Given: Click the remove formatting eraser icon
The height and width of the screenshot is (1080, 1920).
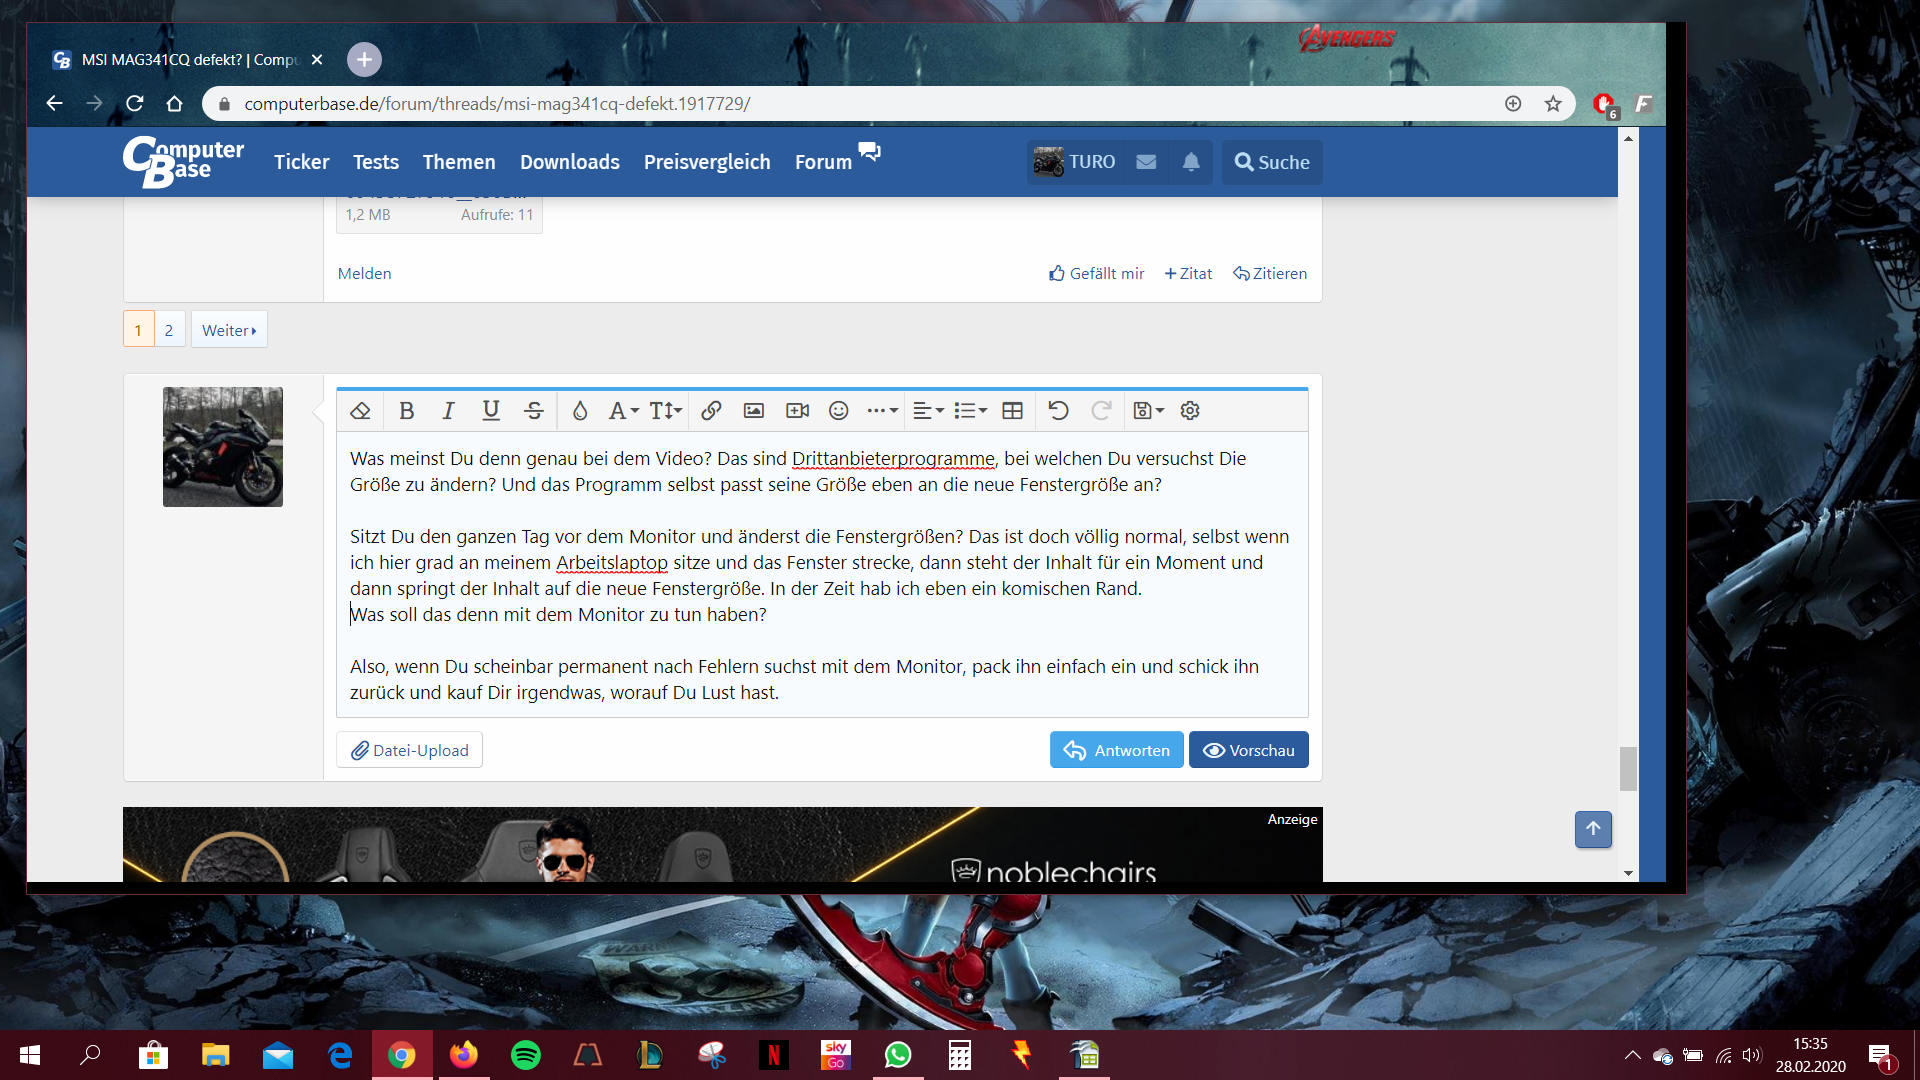Looking at the screenshot, I should (x=361, y=411).
